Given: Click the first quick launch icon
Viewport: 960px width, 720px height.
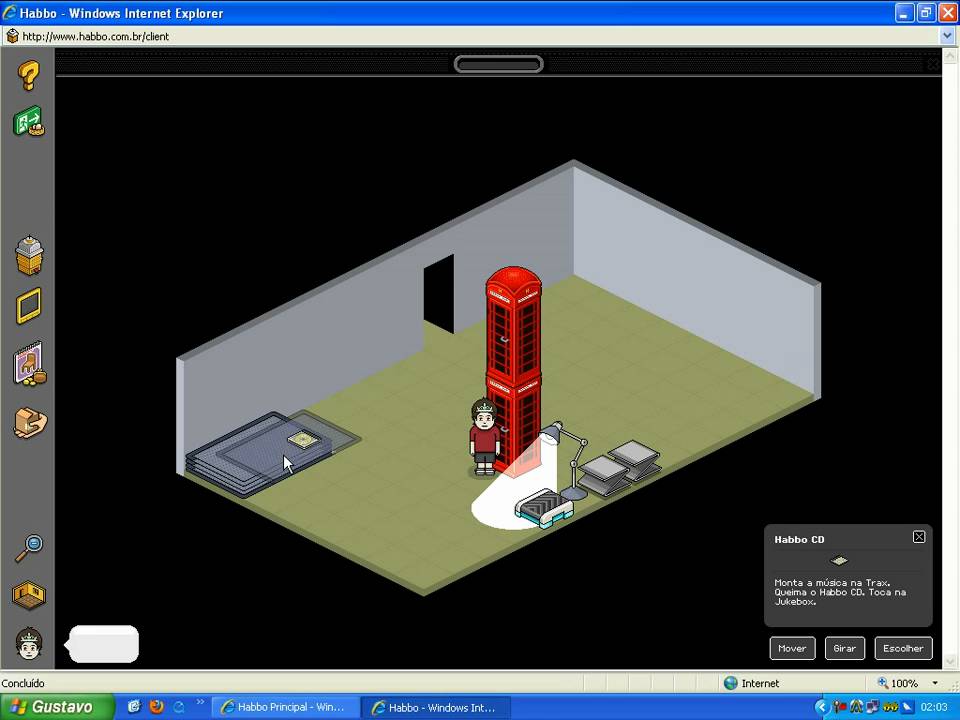Looking at the screenshot, I should click(x=134, y=707).
